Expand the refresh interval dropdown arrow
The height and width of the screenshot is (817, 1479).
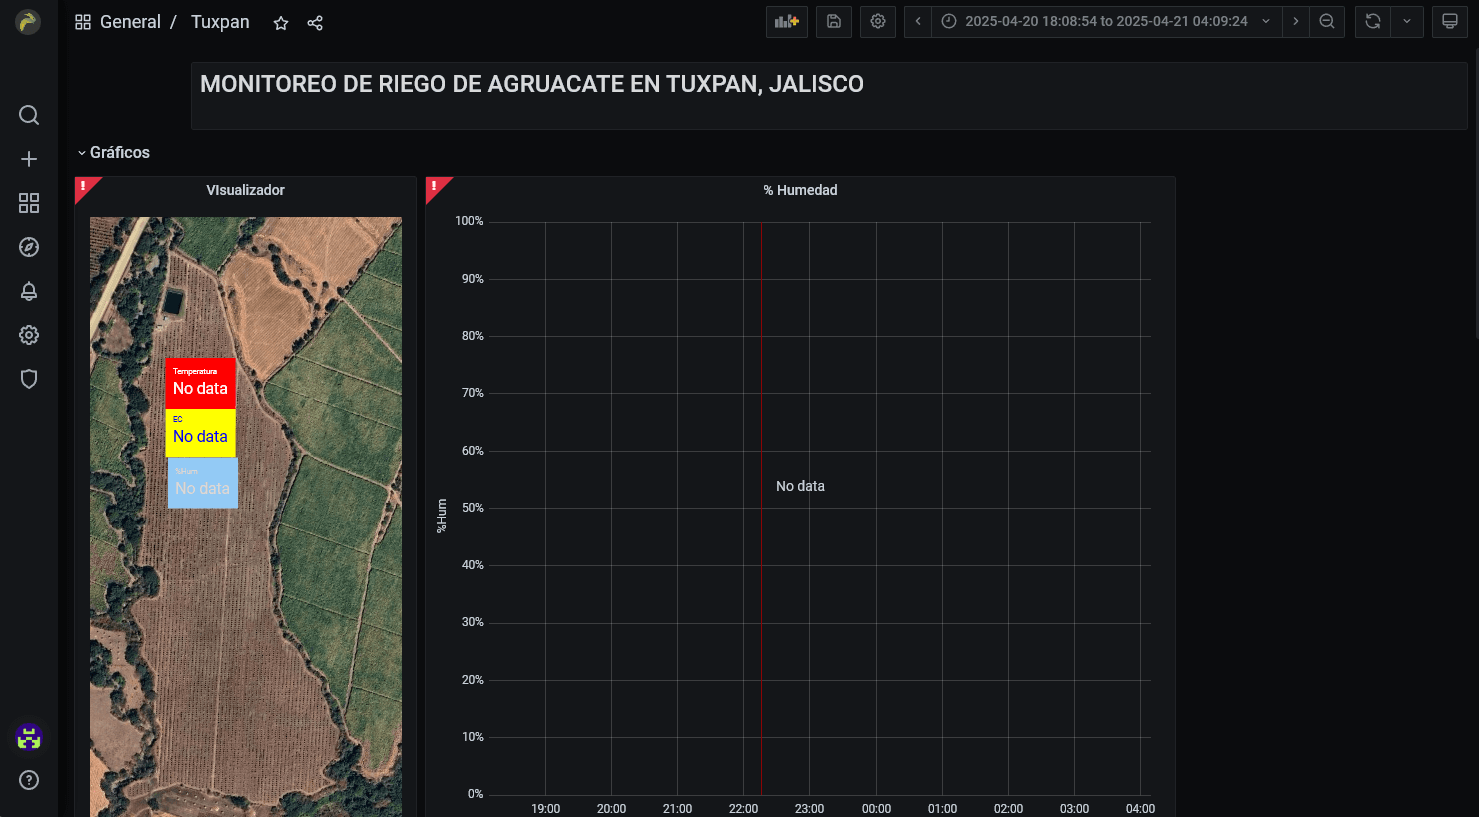coord(1407,21)
